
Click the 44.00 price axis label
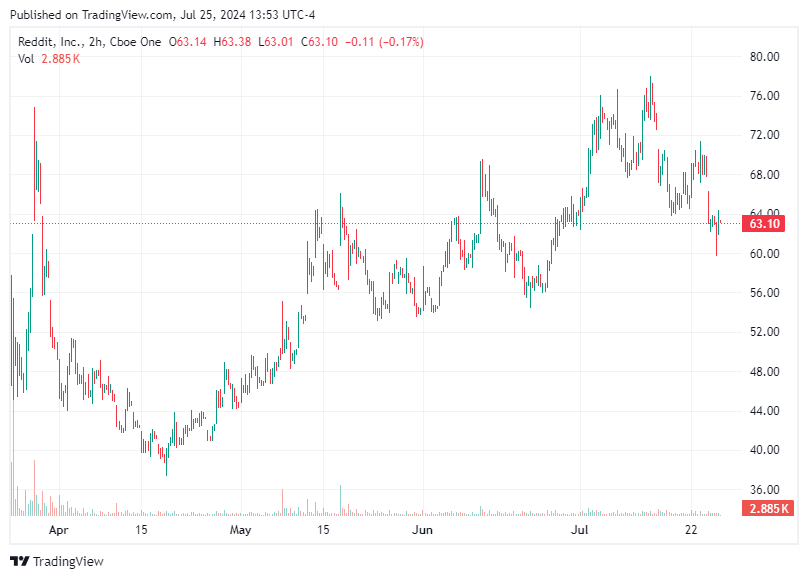coord(765,411)
